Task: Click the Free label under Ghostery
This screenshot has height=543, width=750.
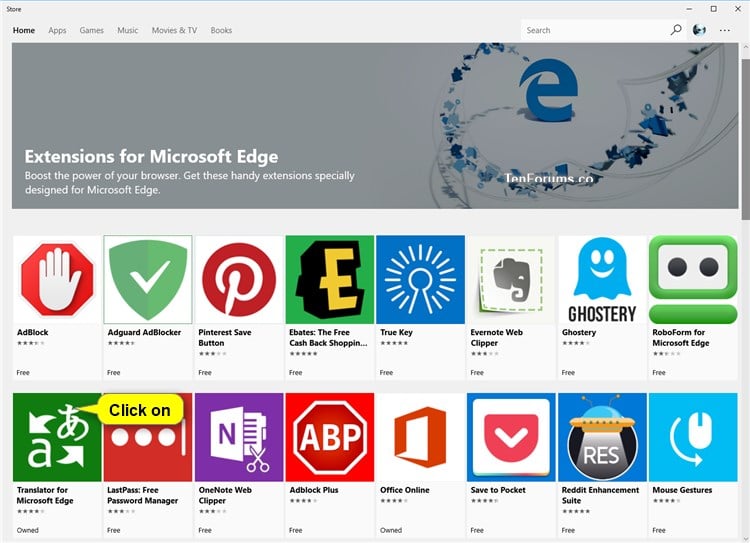Action: (568, 372)
